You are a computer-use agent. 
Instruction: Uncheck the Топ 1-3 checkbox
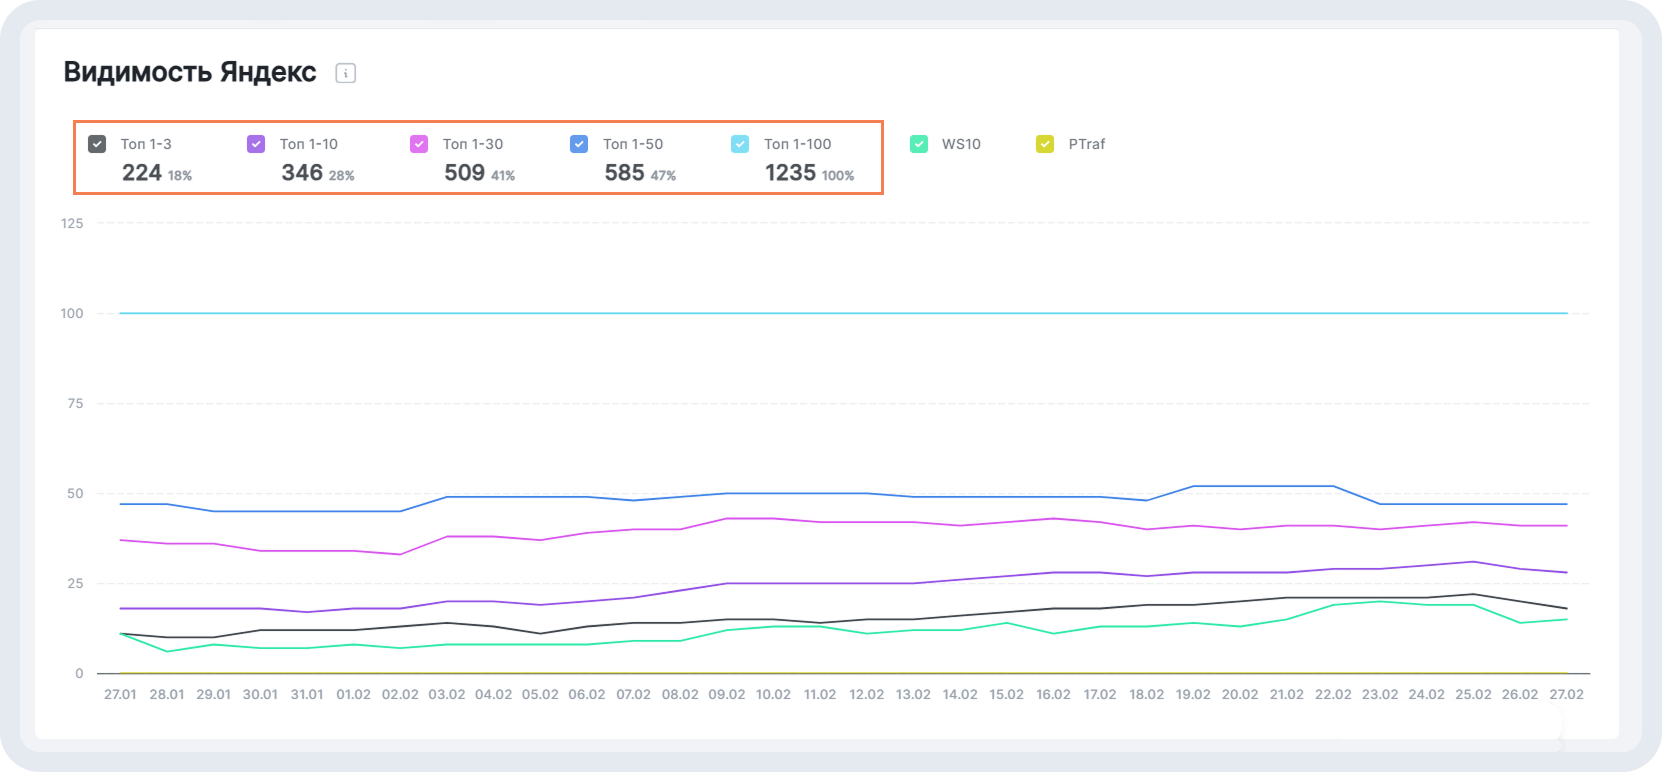pyautogui.click(x=97, y=144)
